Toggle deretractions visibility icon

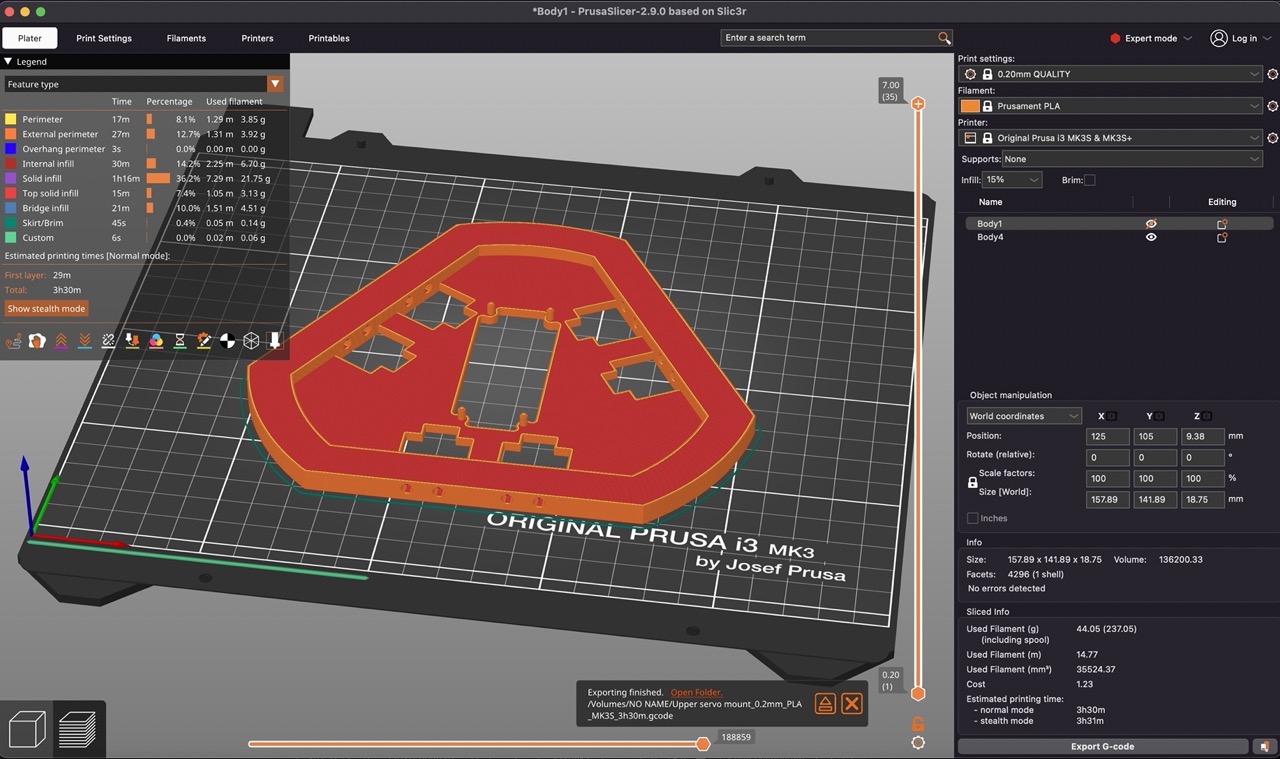click(85, 341)
